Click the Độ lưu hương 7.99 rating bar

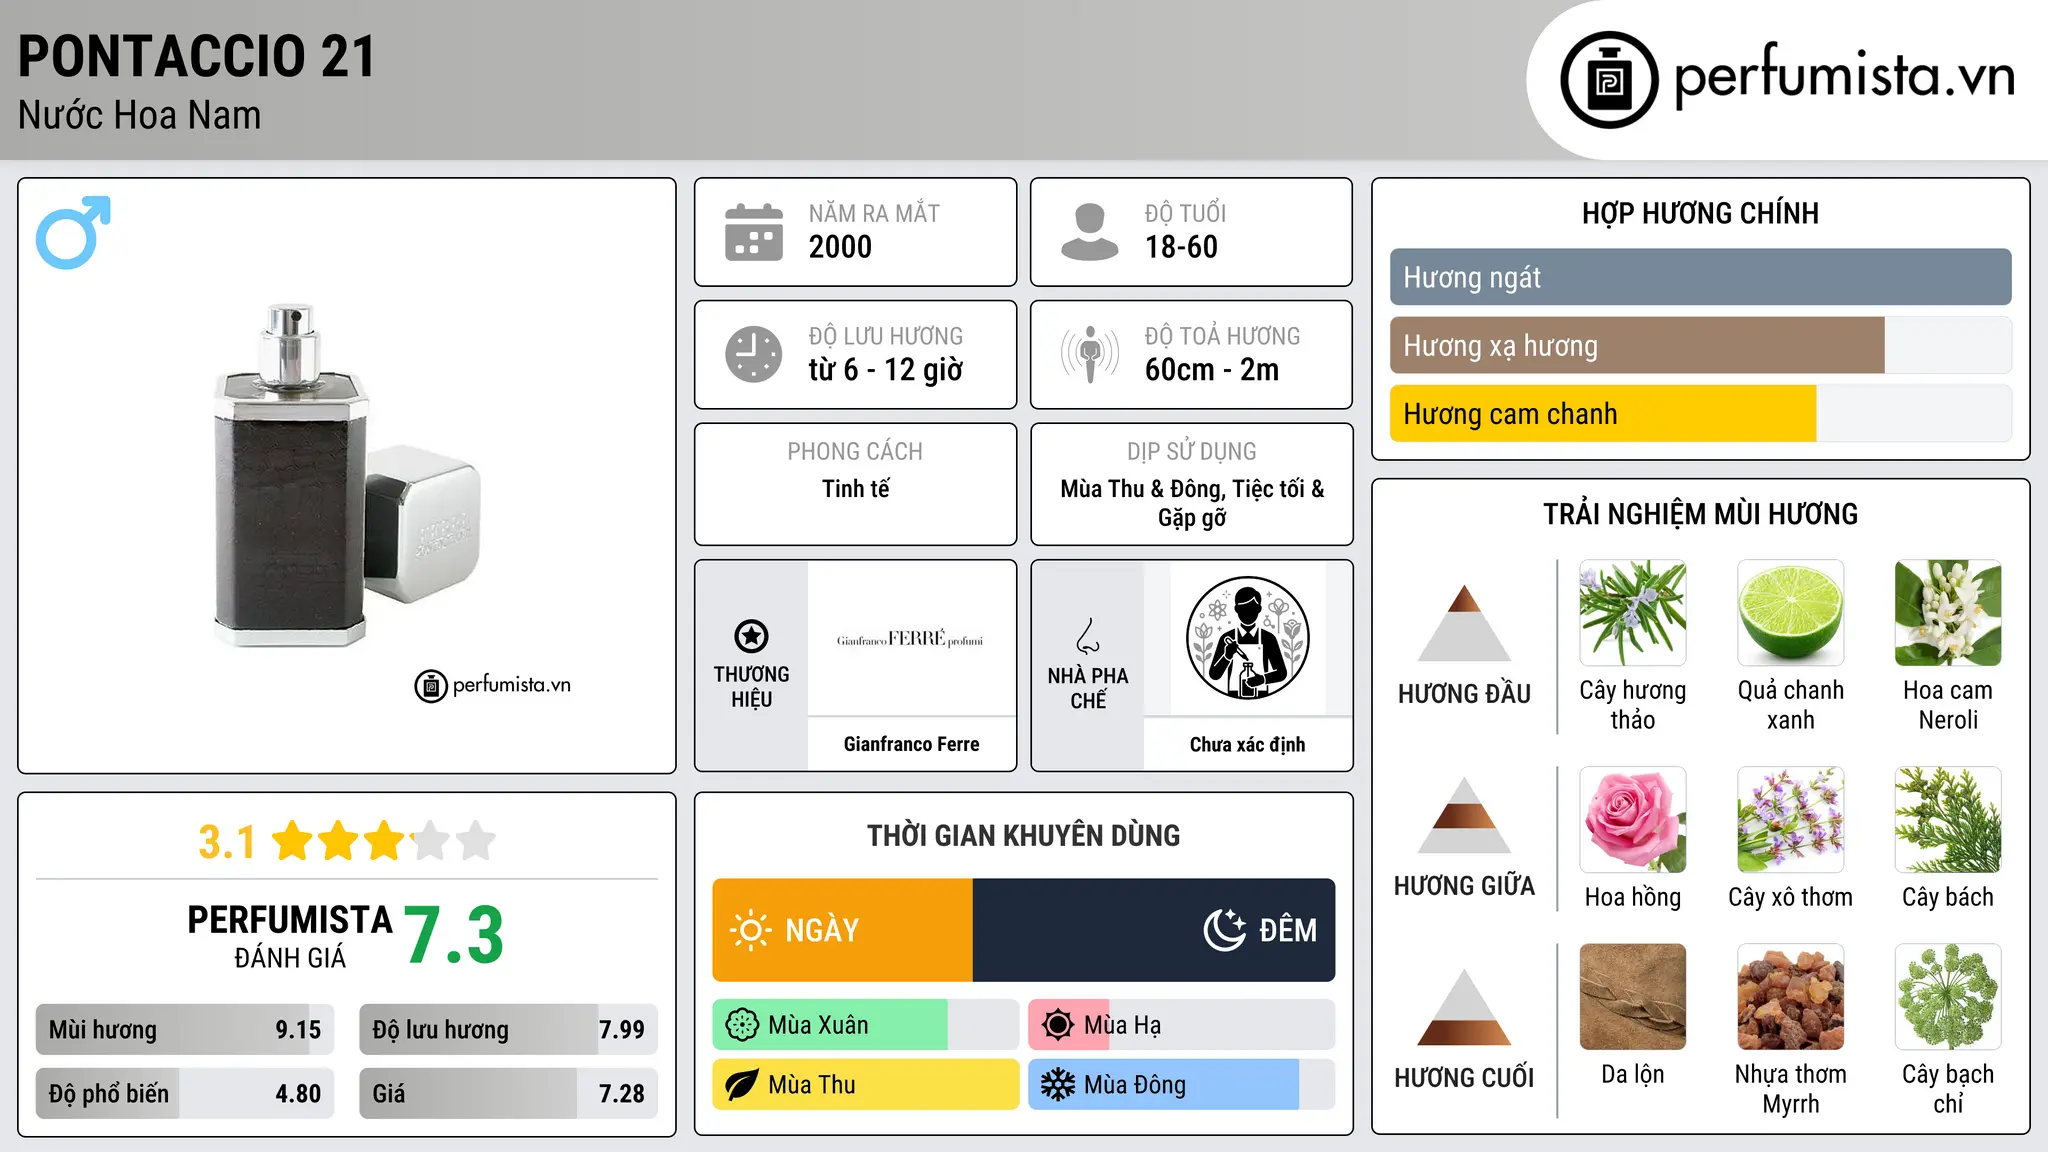(x=508, y=1029)
